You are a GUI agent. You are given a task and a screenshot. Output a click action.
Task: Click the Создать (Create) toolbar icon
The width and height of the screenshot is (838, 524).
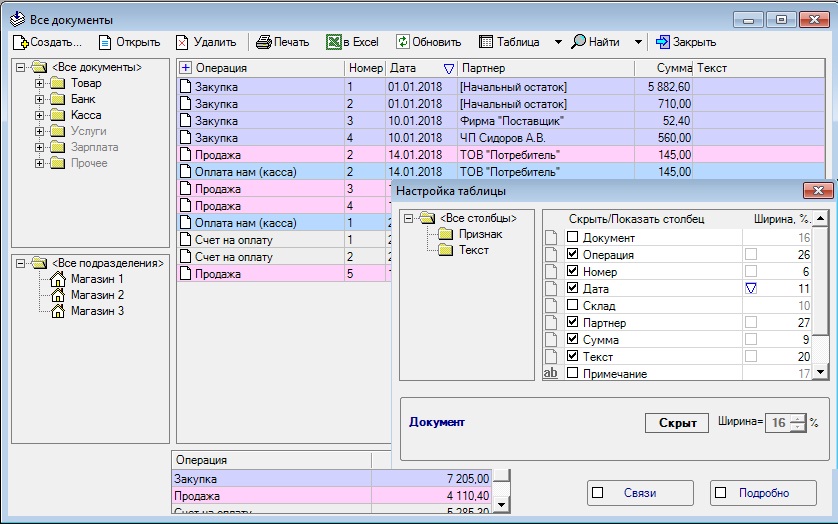click(20, 42)
